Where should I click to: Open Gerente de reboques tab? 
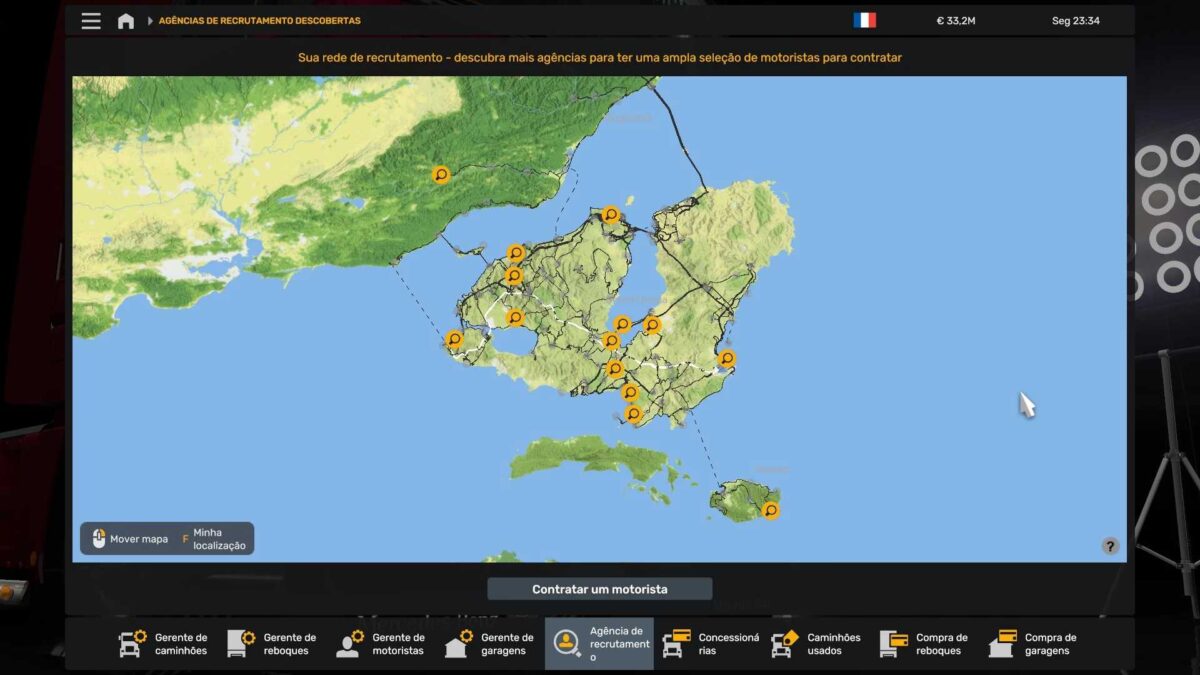[x=273, y=644]
